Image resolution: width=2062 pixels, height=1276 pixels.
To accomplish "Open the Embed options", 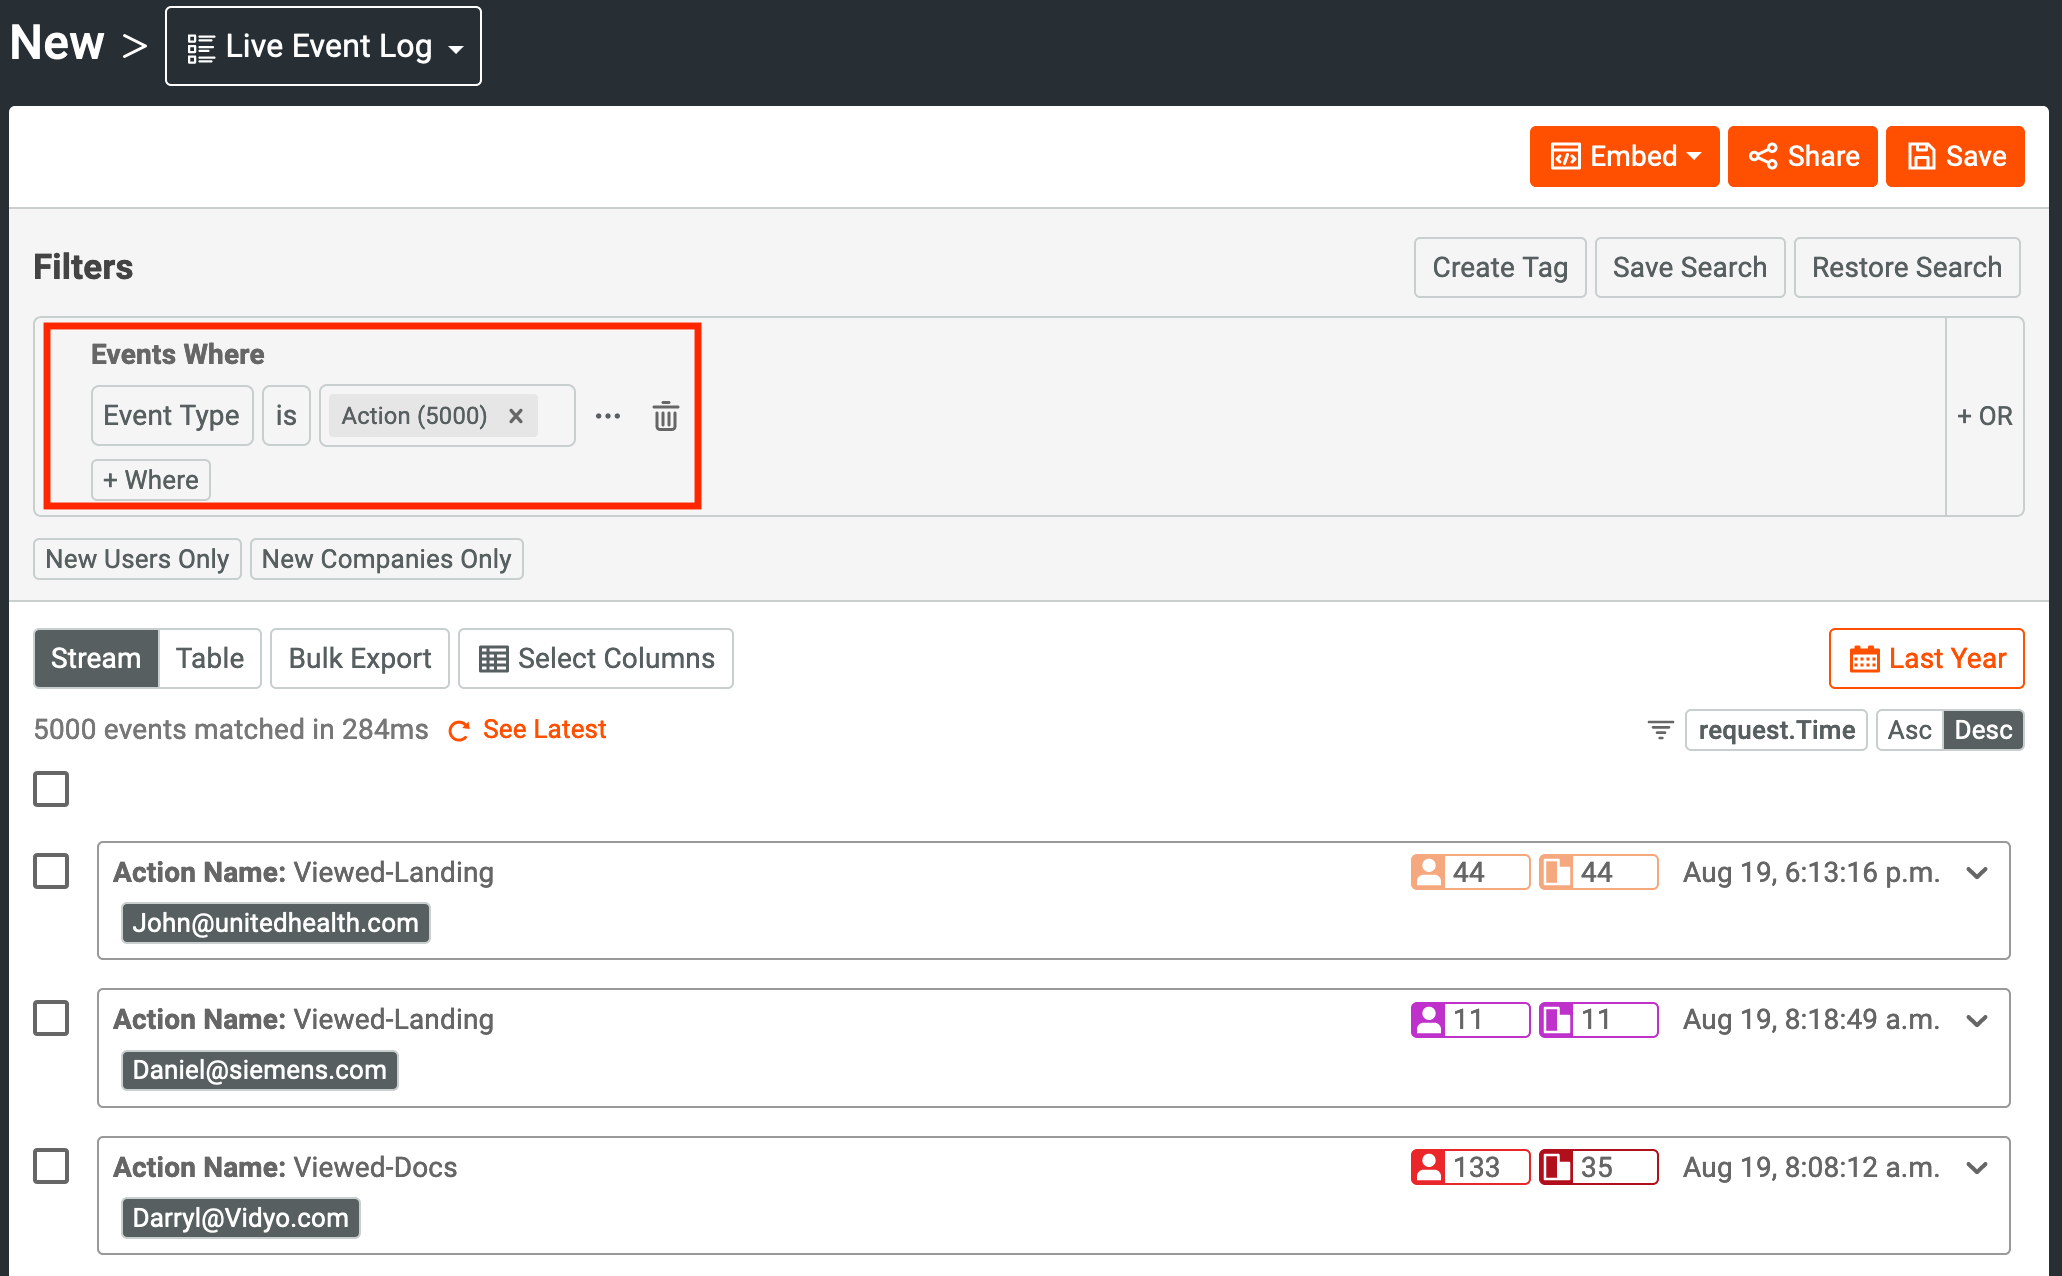I will 1622,156.
